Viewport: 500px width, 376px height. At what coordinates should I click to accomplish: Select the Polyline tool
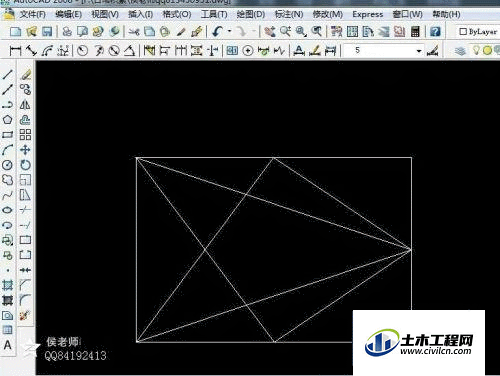pyautogui.click(x=7, y=105)
